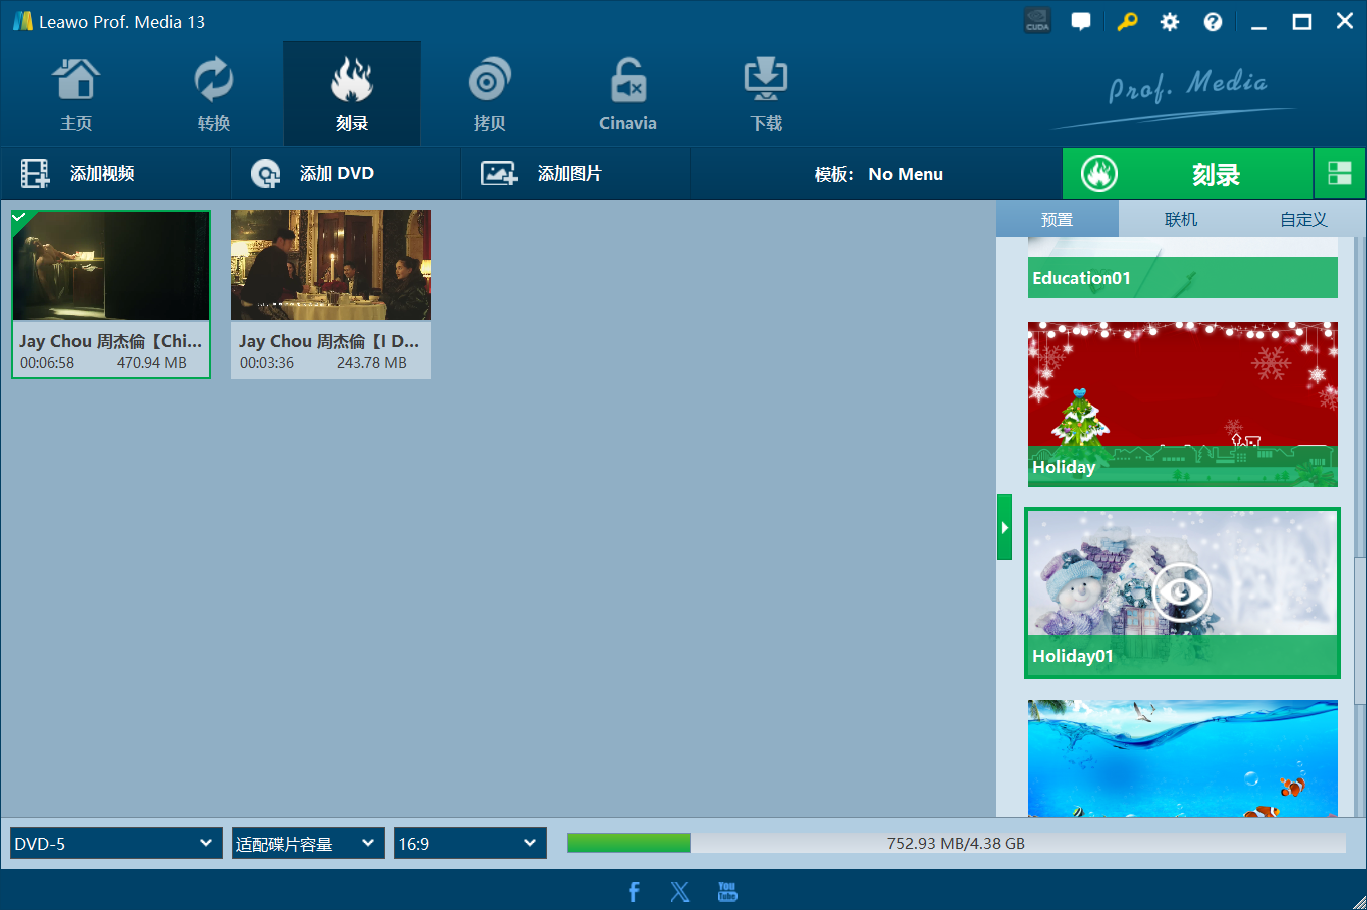The height and width of the screenshot is (910, 1367).
Task: Open the X (Twitter) link
Action: (680, 892)
